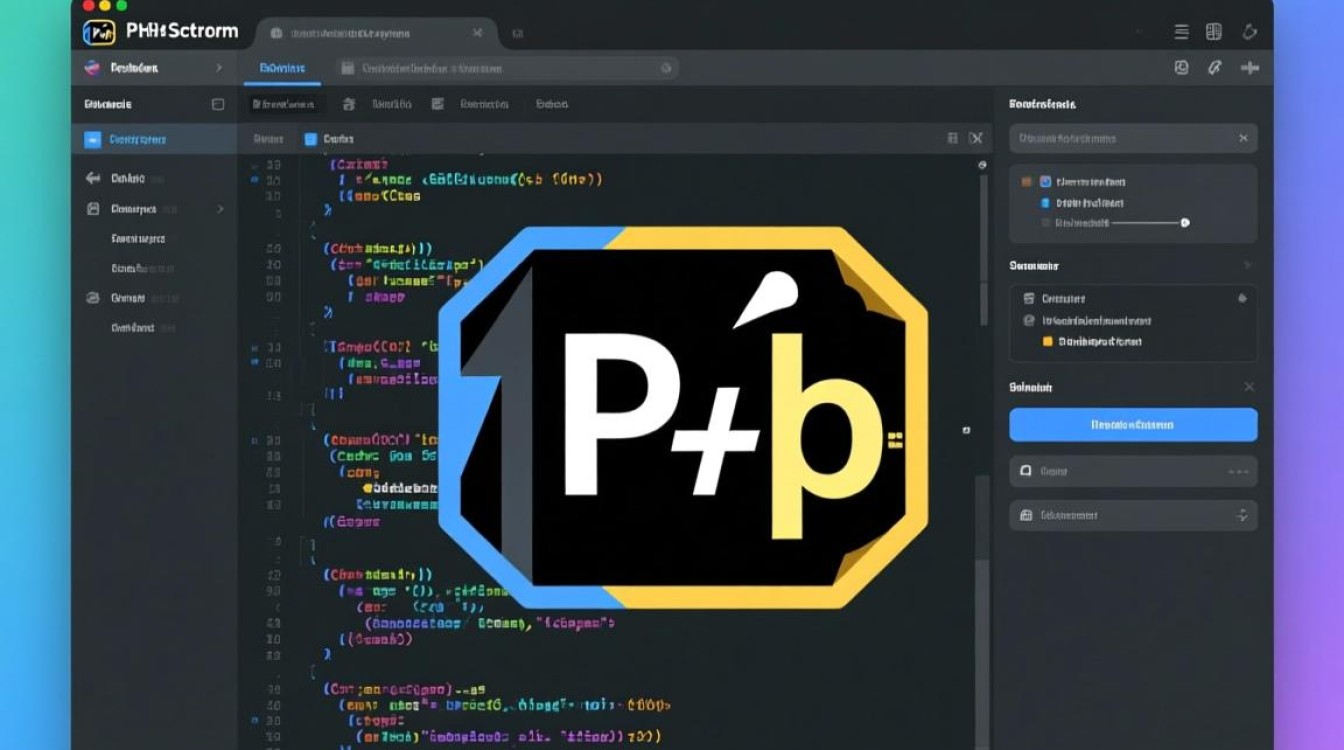Select the highlighted blue item in left sidebar

[153, 140]
